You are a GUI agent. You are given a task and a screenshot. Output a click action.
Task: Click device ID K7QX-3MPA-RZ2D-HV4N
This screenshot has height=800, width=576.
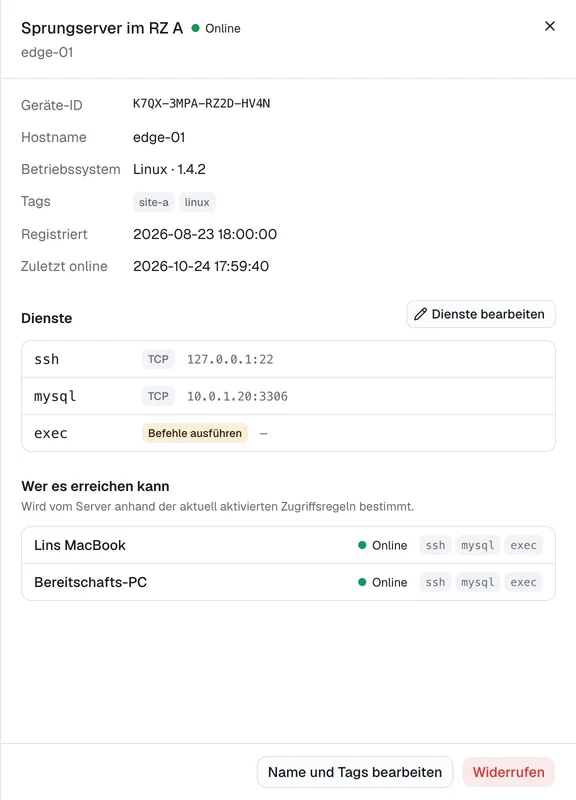tap(202, 104)
